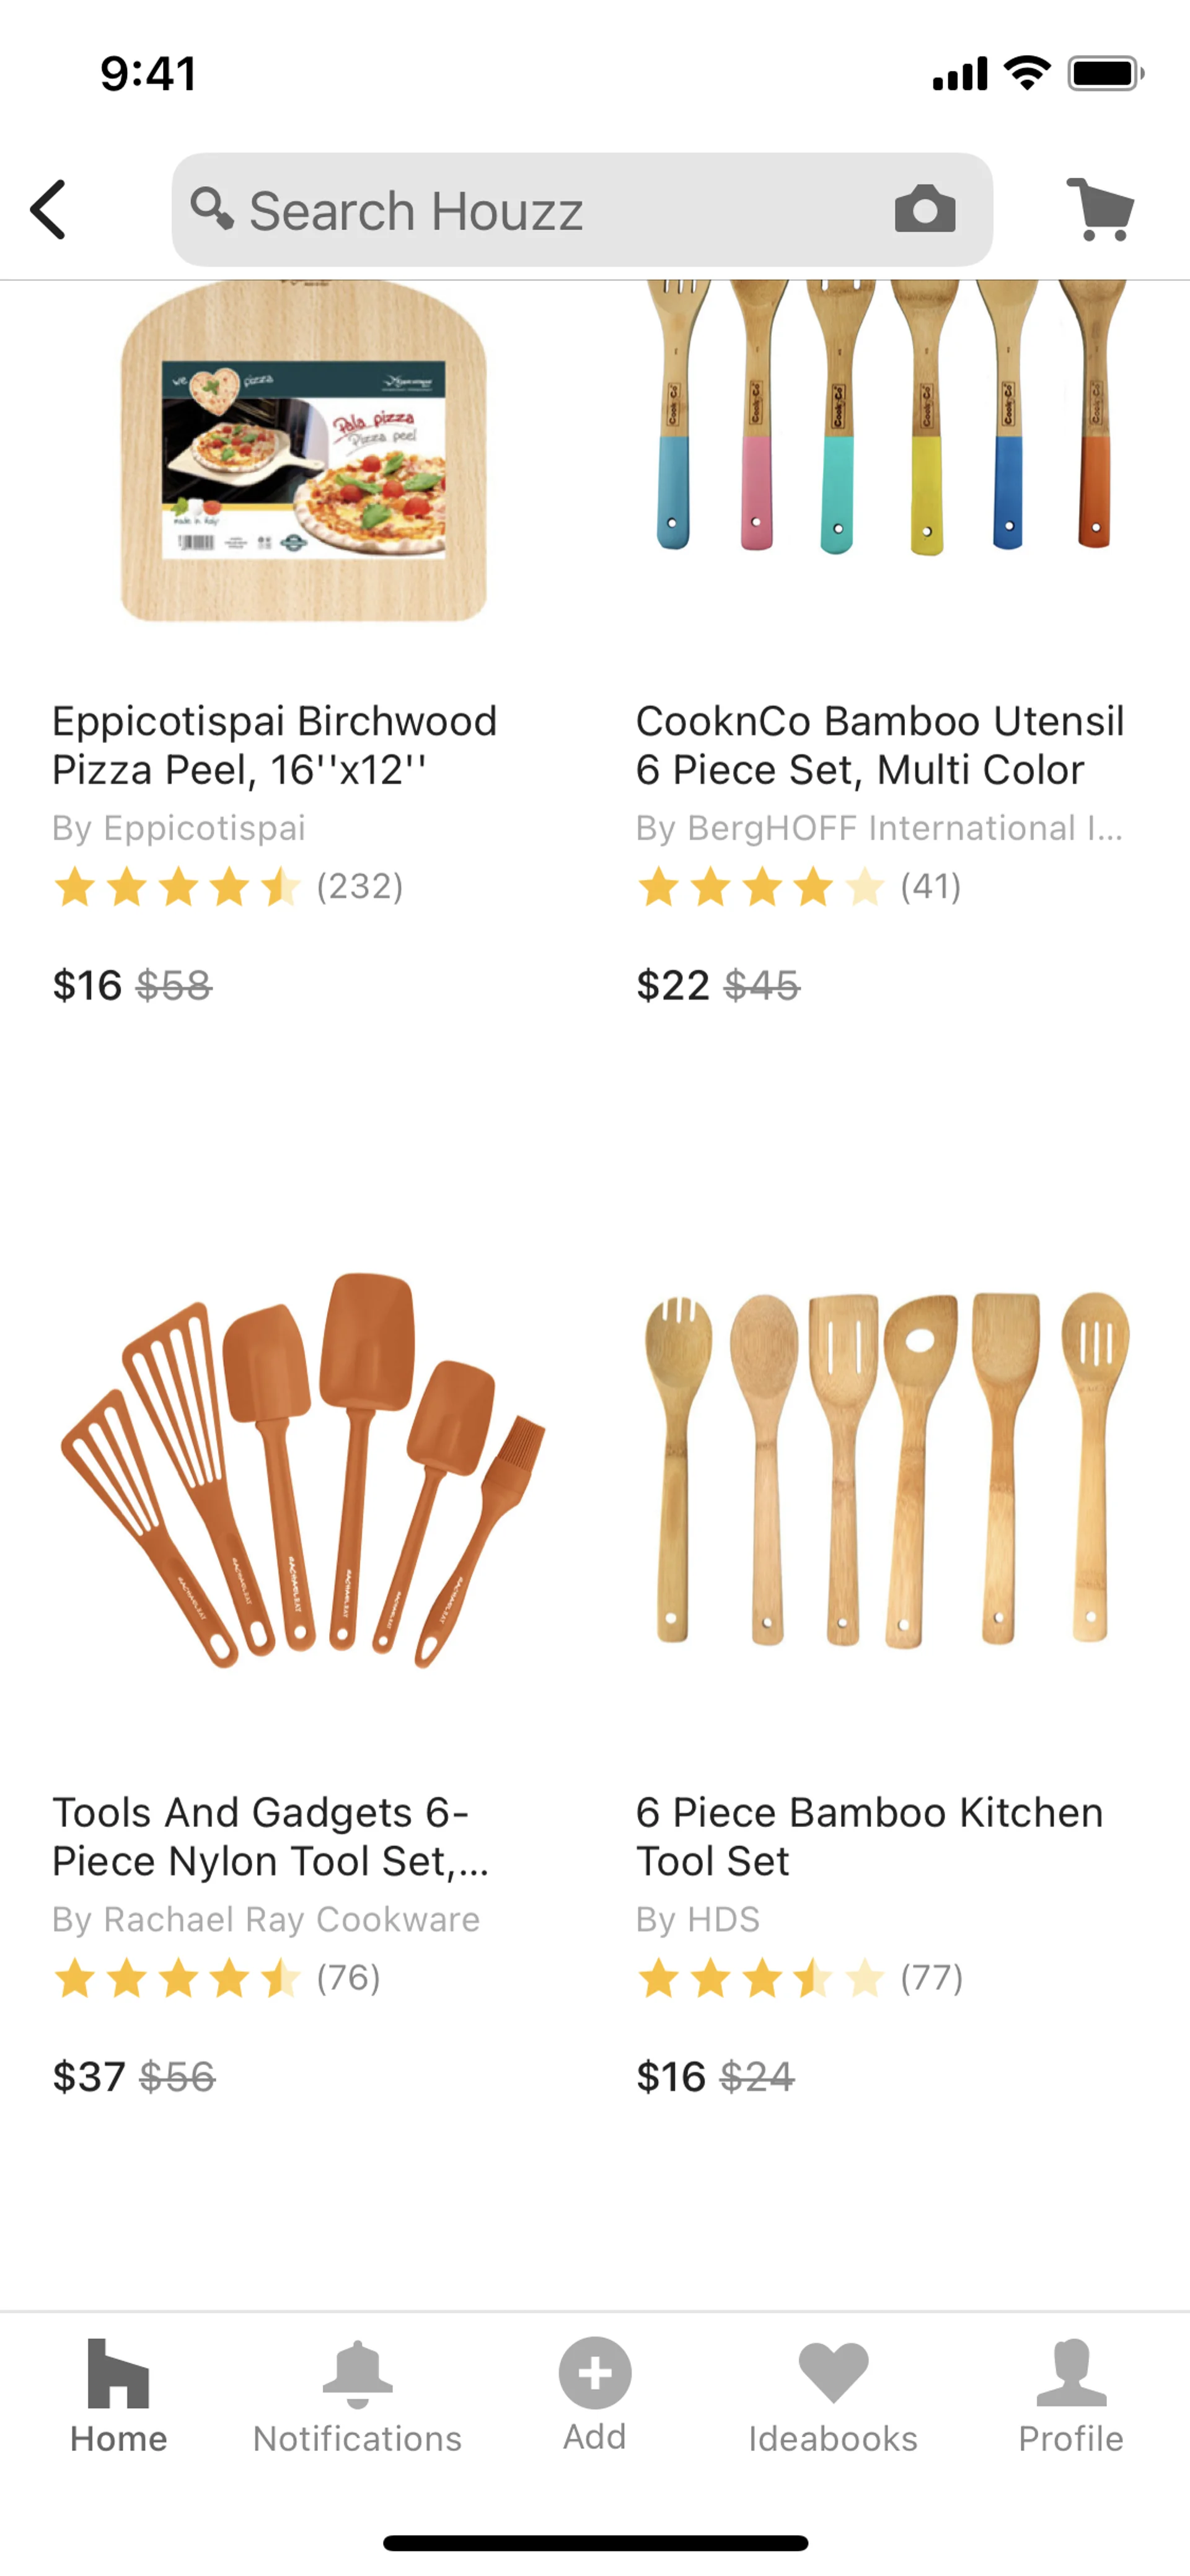Tap the Notifications bell icon
Viewport: 1190px width, 2576px height.
(357, 2373)
